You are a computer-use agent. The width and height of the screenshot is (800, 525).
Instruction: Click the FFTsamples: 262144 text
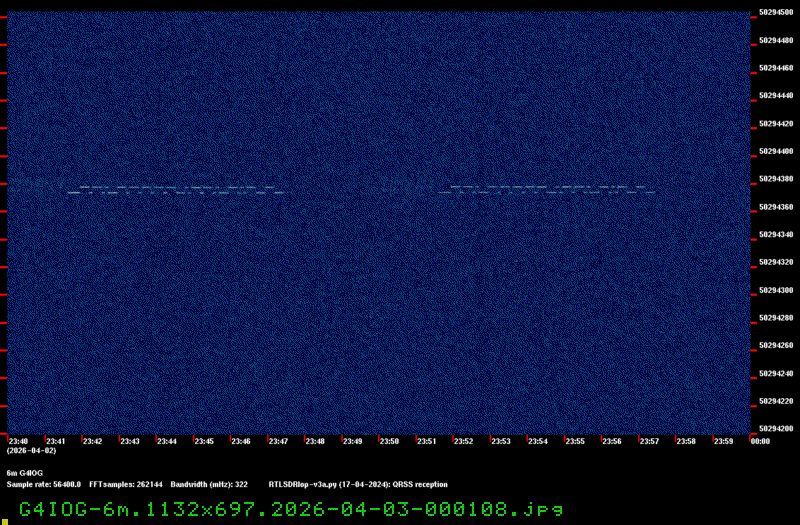(126, 484)
